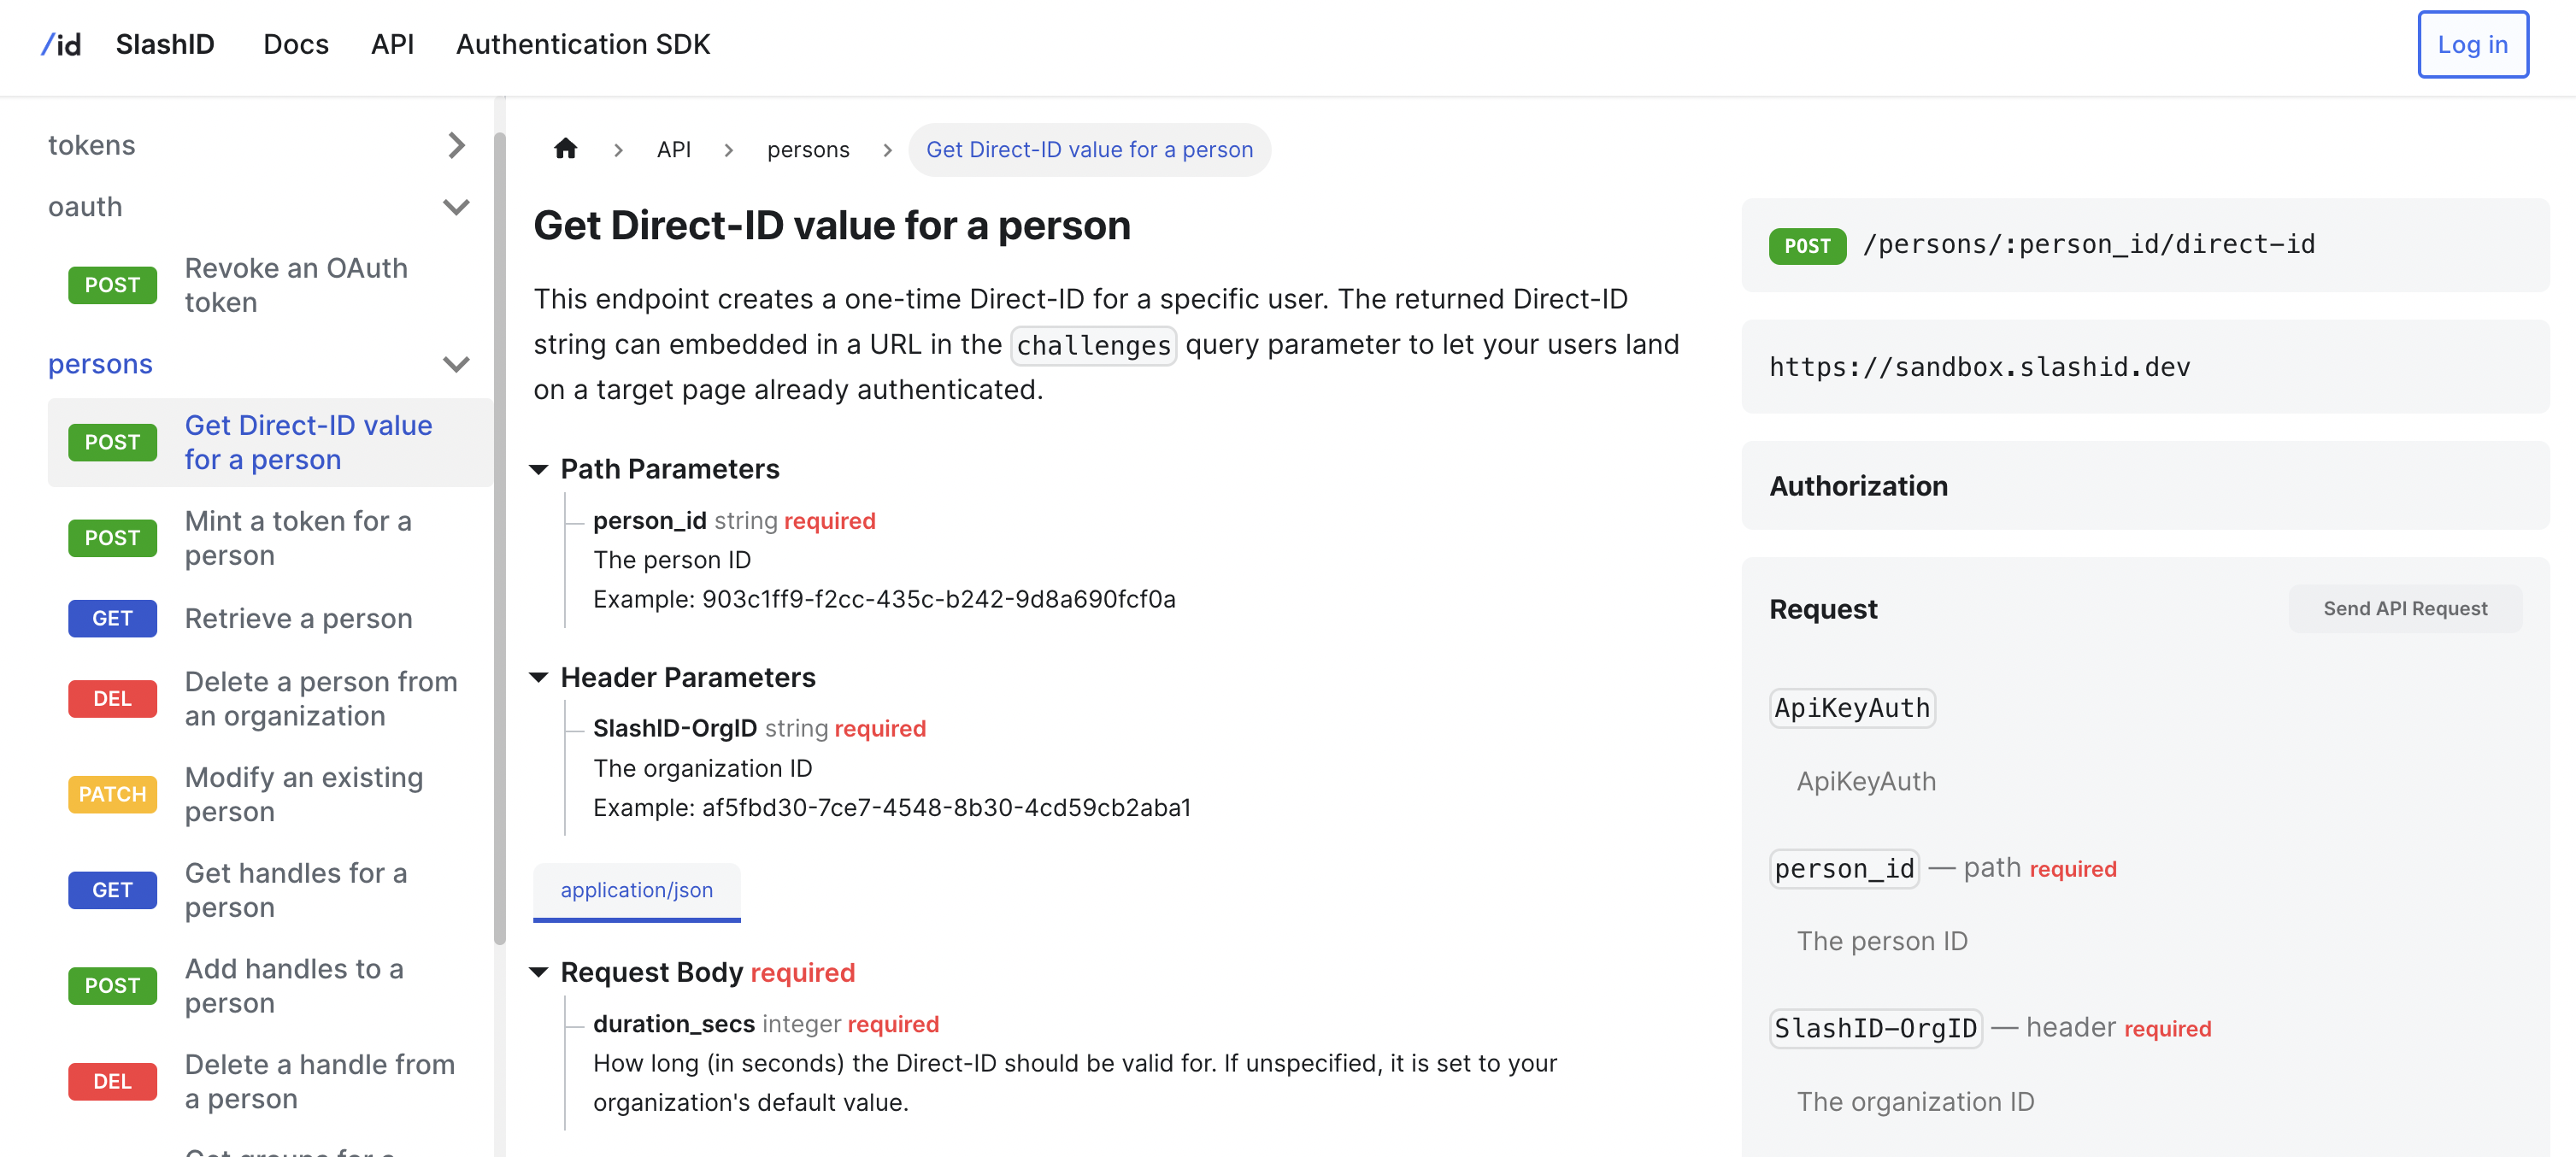Click the DEL icon for Delete a handle
The image size is (2576, 1157).
[x=112, y=1080]
